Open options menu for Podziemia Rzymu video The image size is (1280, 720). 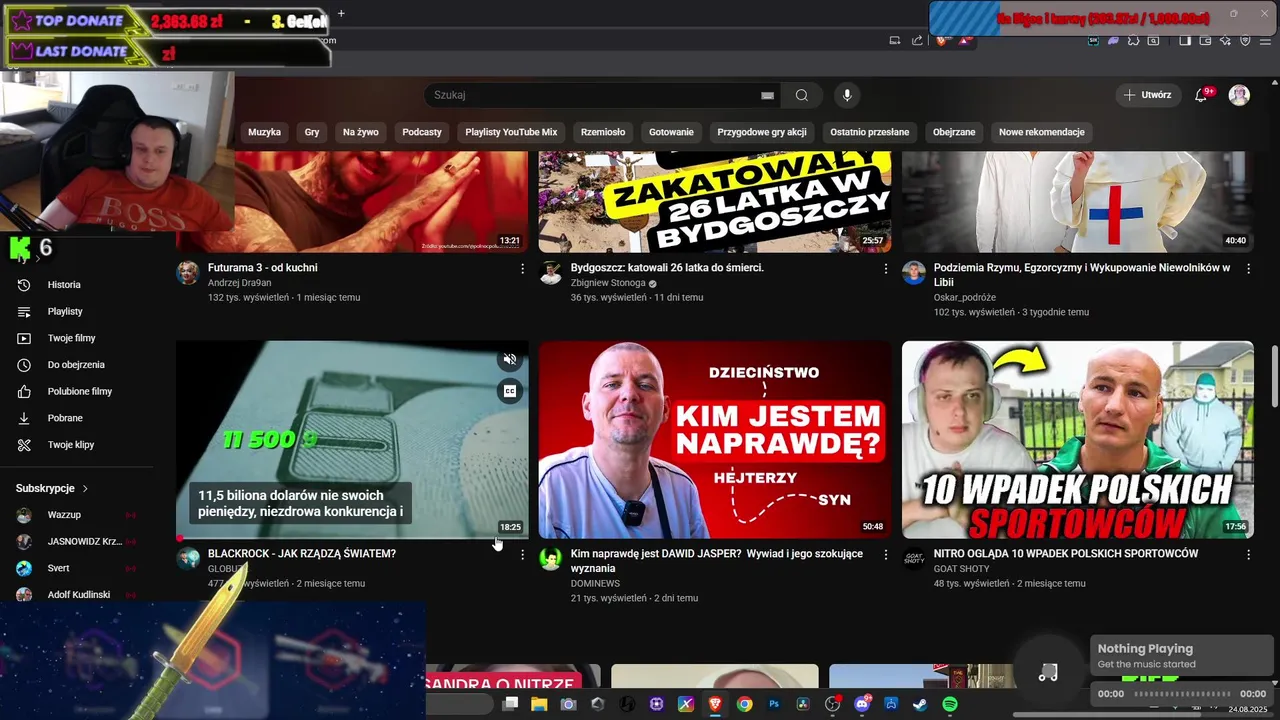click(x=1248, y=268)
